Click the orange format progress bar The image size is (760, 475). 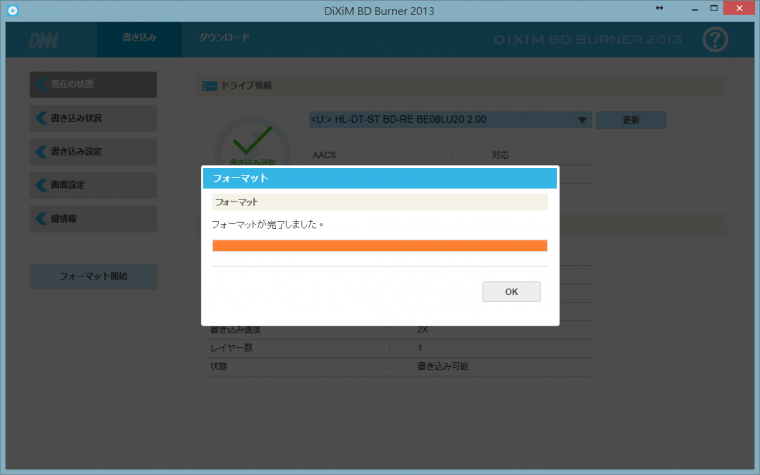click(379, 246)
